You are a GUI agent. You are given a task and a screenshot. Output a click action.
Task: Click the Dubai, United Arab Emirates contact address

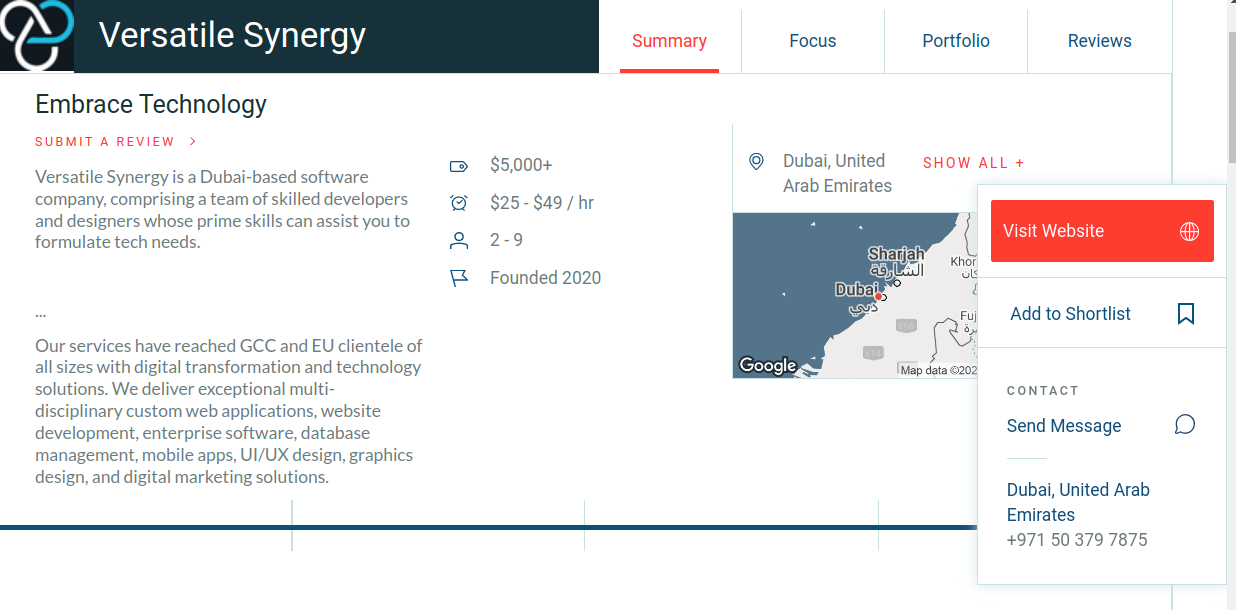[x=1078, y=502]
